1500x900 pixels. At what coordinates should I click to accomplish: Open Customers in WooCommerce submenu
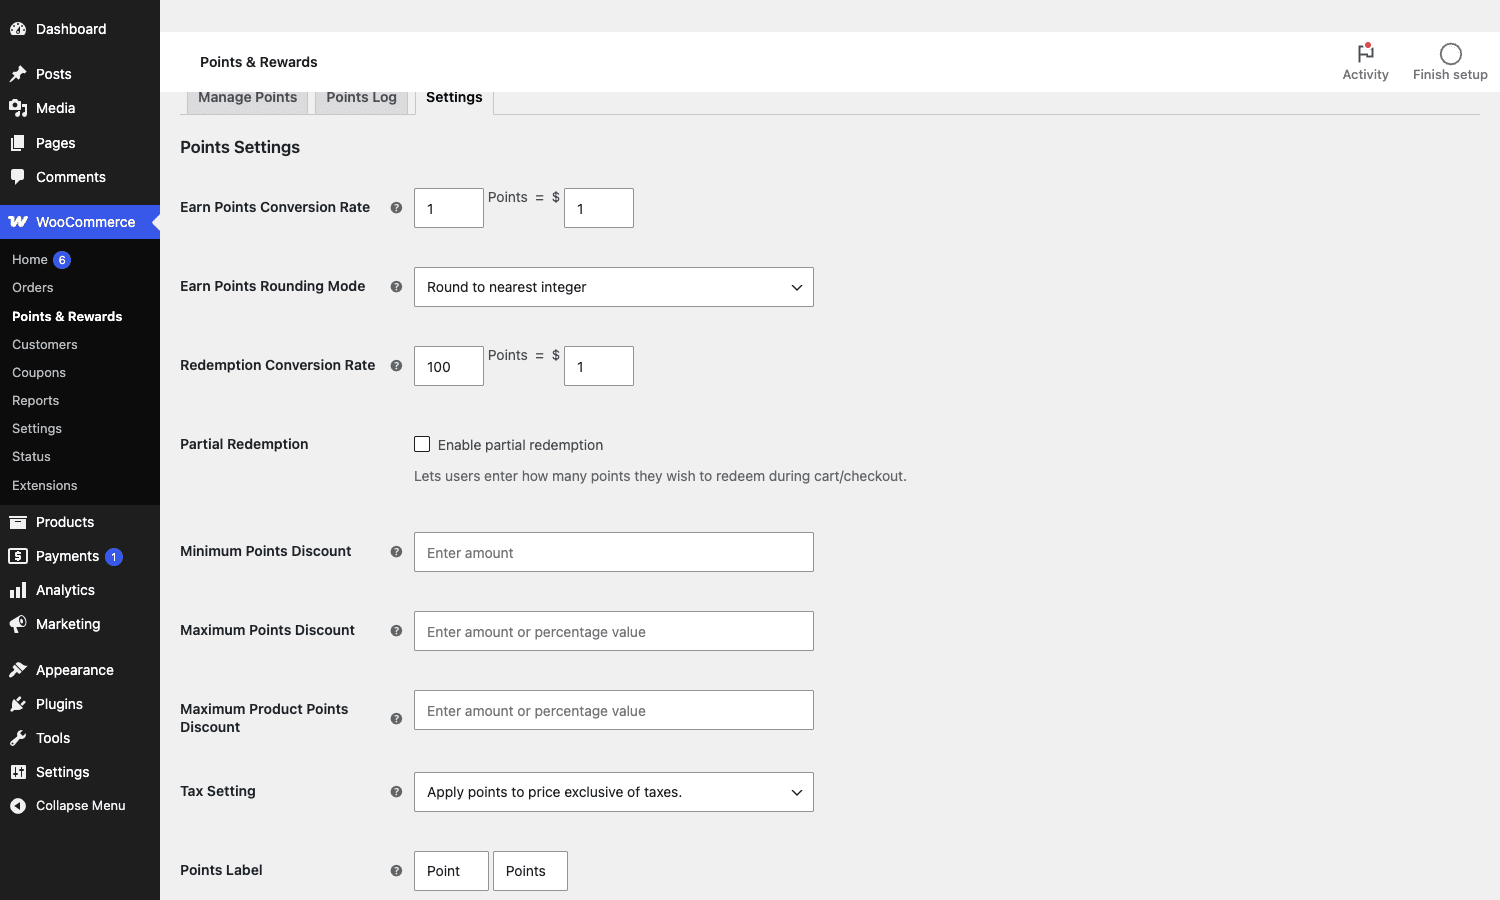45,345
